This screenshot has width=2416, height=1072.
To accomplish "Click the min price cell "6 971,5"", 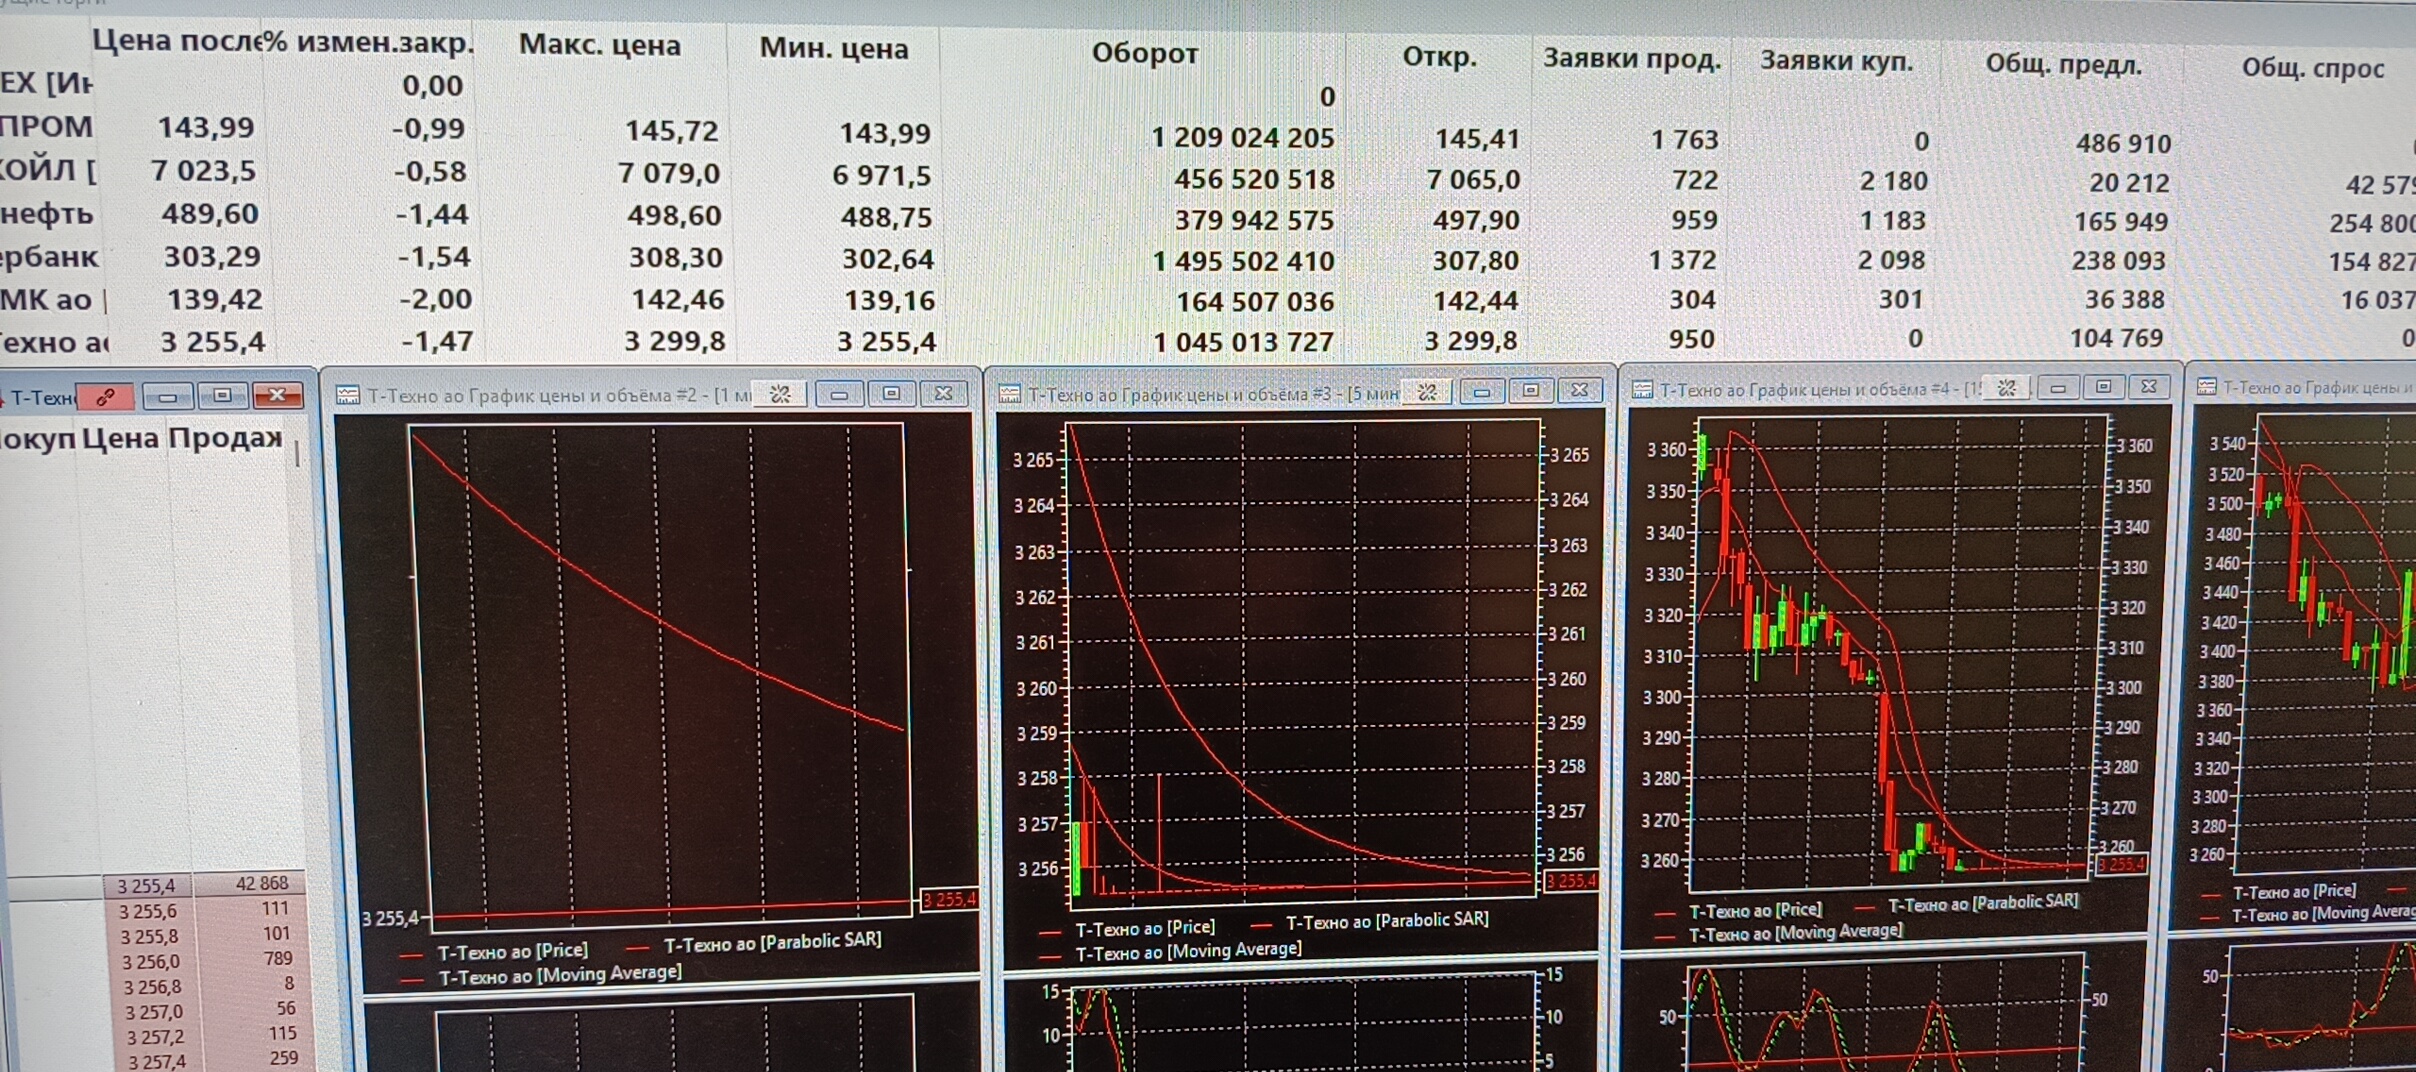I will (x=881, y=176).
